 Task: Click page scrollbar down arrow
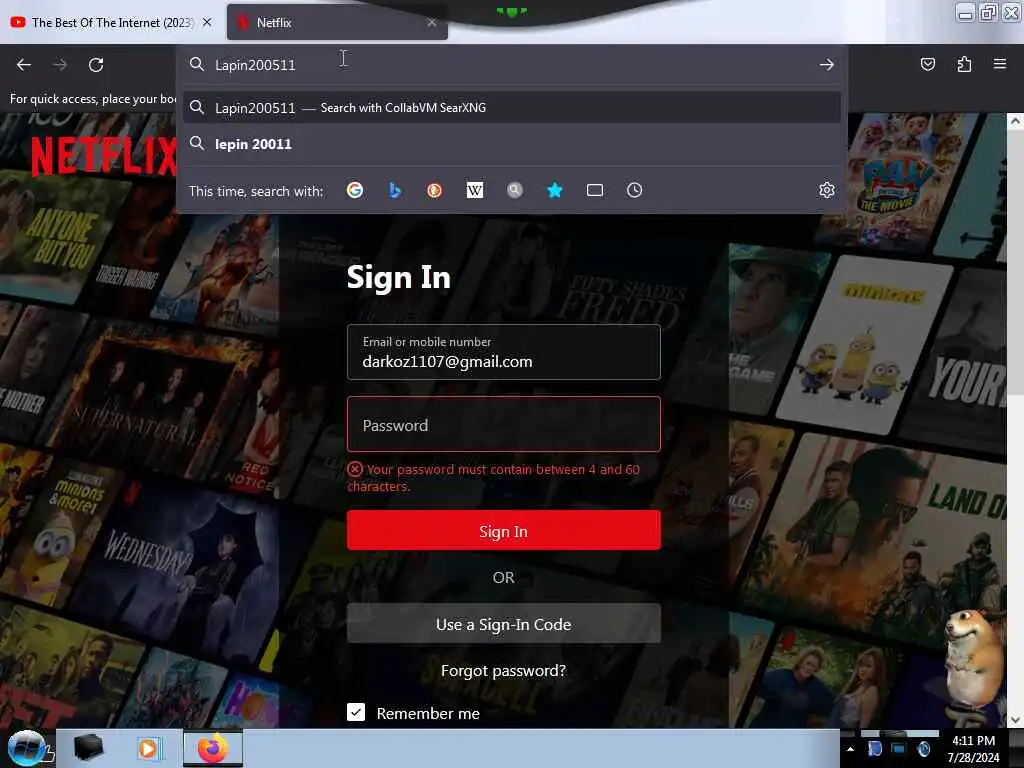coord(1015,720)
